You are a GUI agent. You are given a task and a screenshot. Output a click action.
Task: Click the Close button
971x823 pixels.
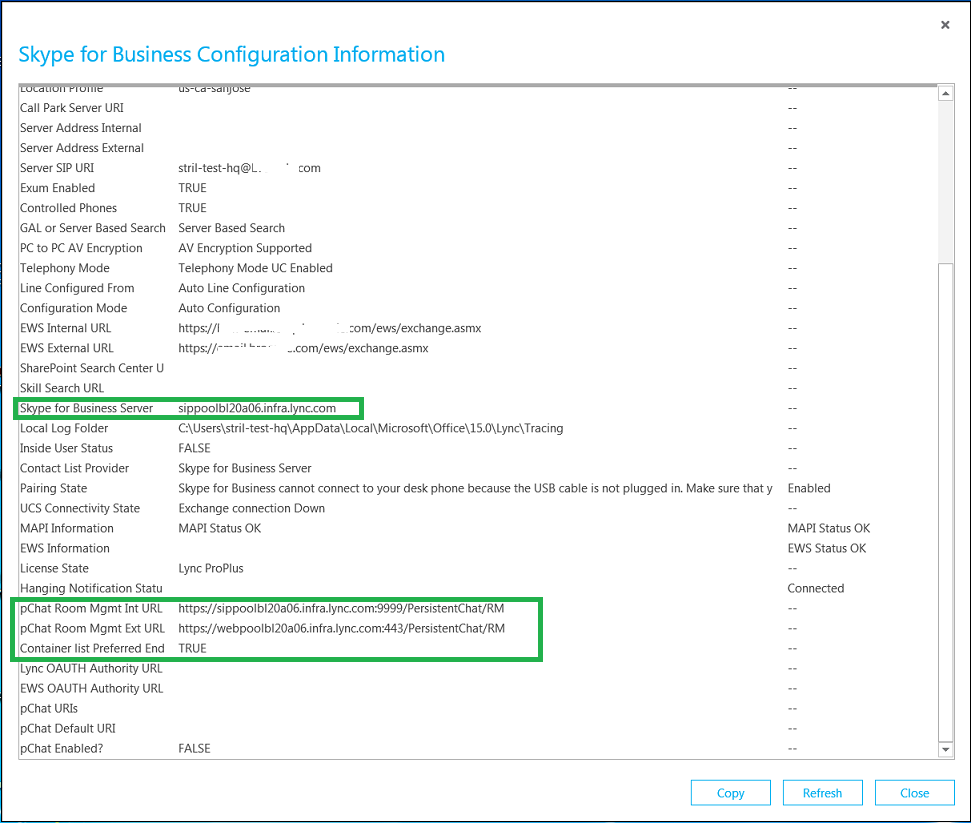pos(914,792)
